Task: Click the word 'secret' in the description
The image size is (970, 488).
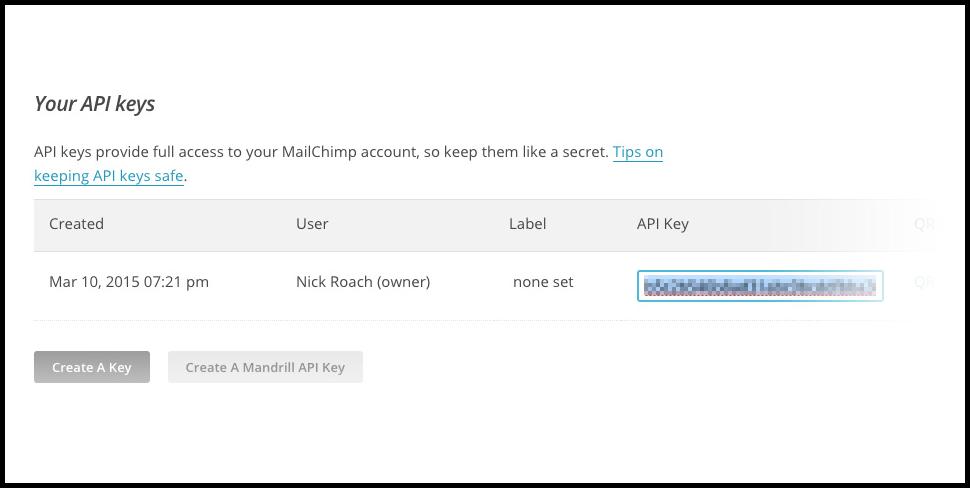Action: [582, 152]
